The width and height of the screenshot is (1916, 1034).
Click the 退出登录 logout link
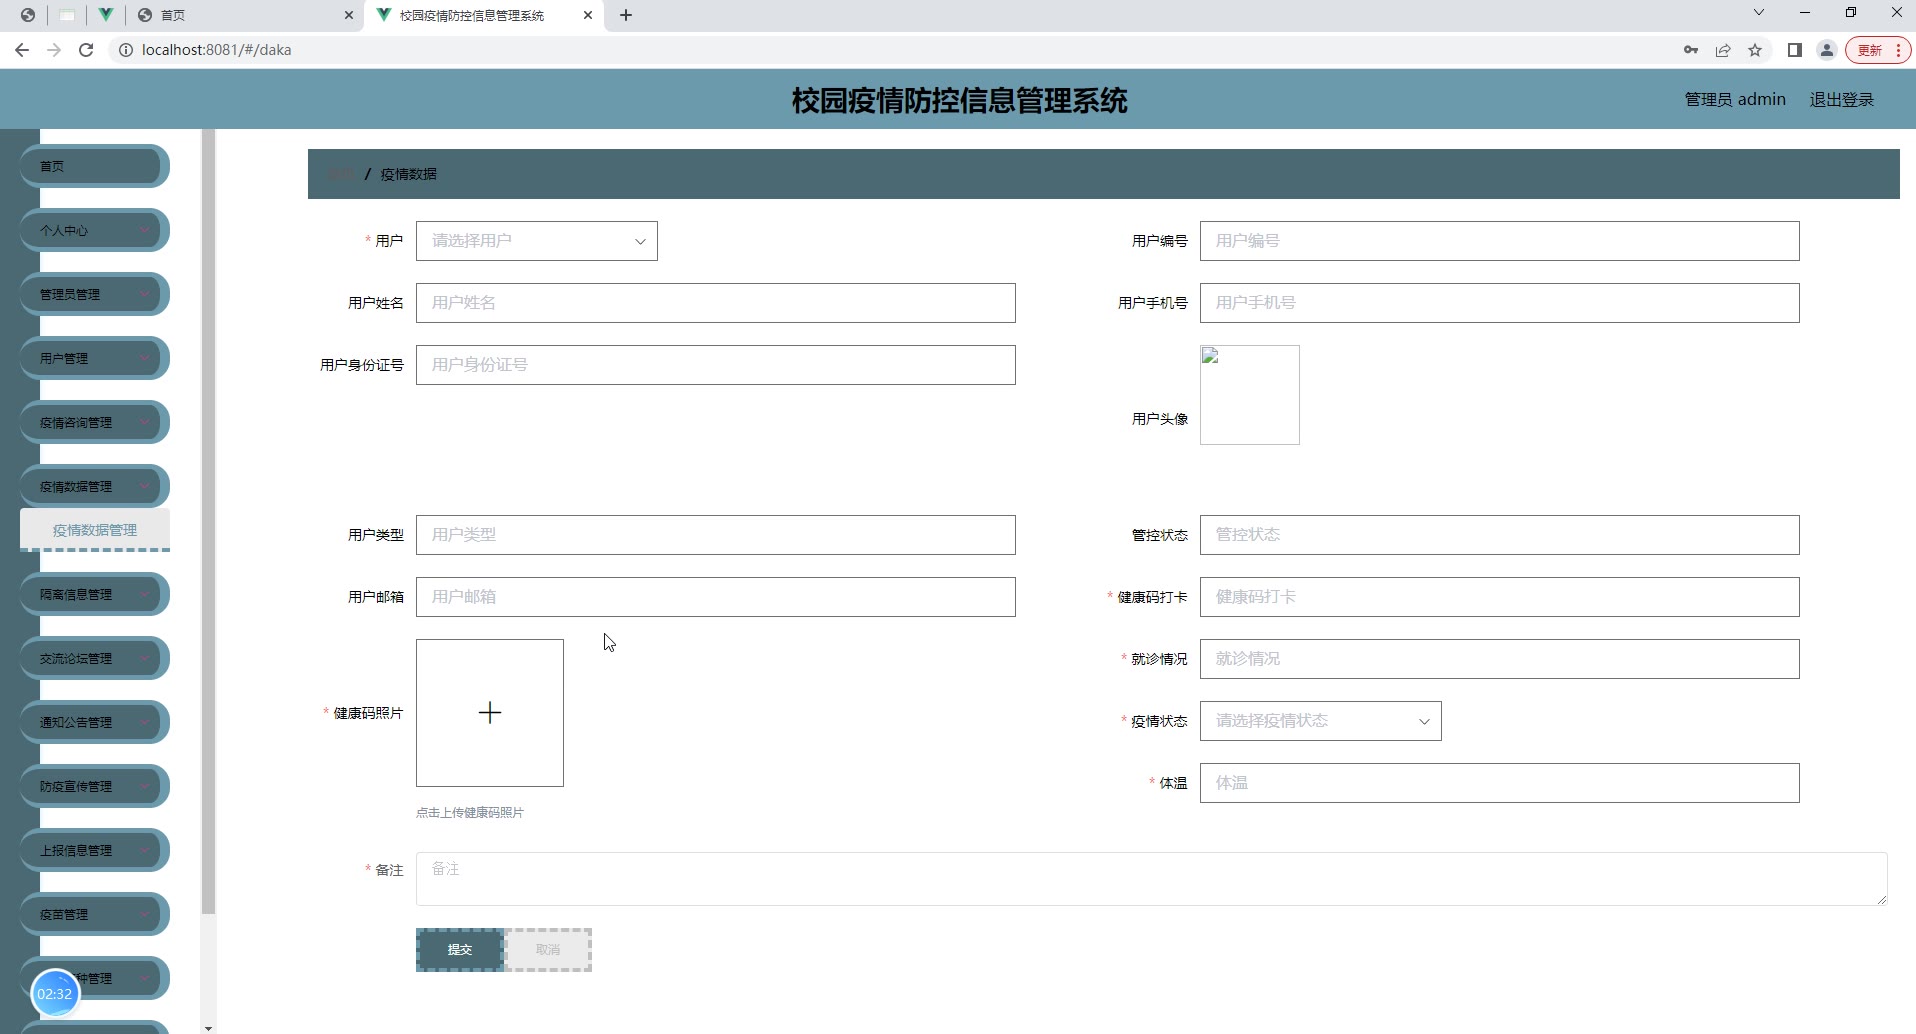pos(1841,100)
